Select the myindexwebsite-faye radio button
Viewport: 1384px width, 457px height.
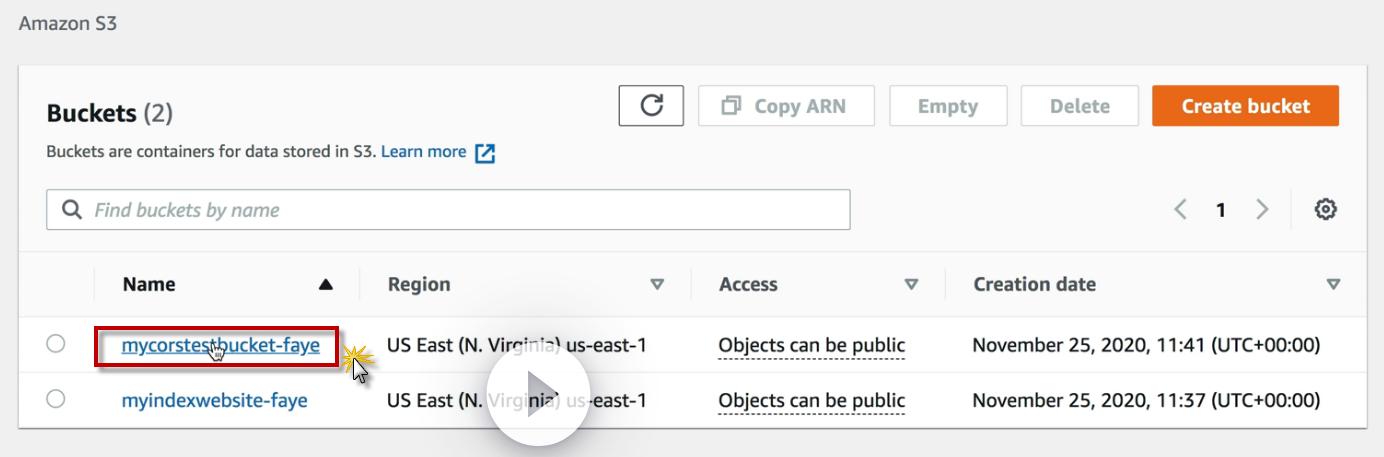tap(56, 400)
